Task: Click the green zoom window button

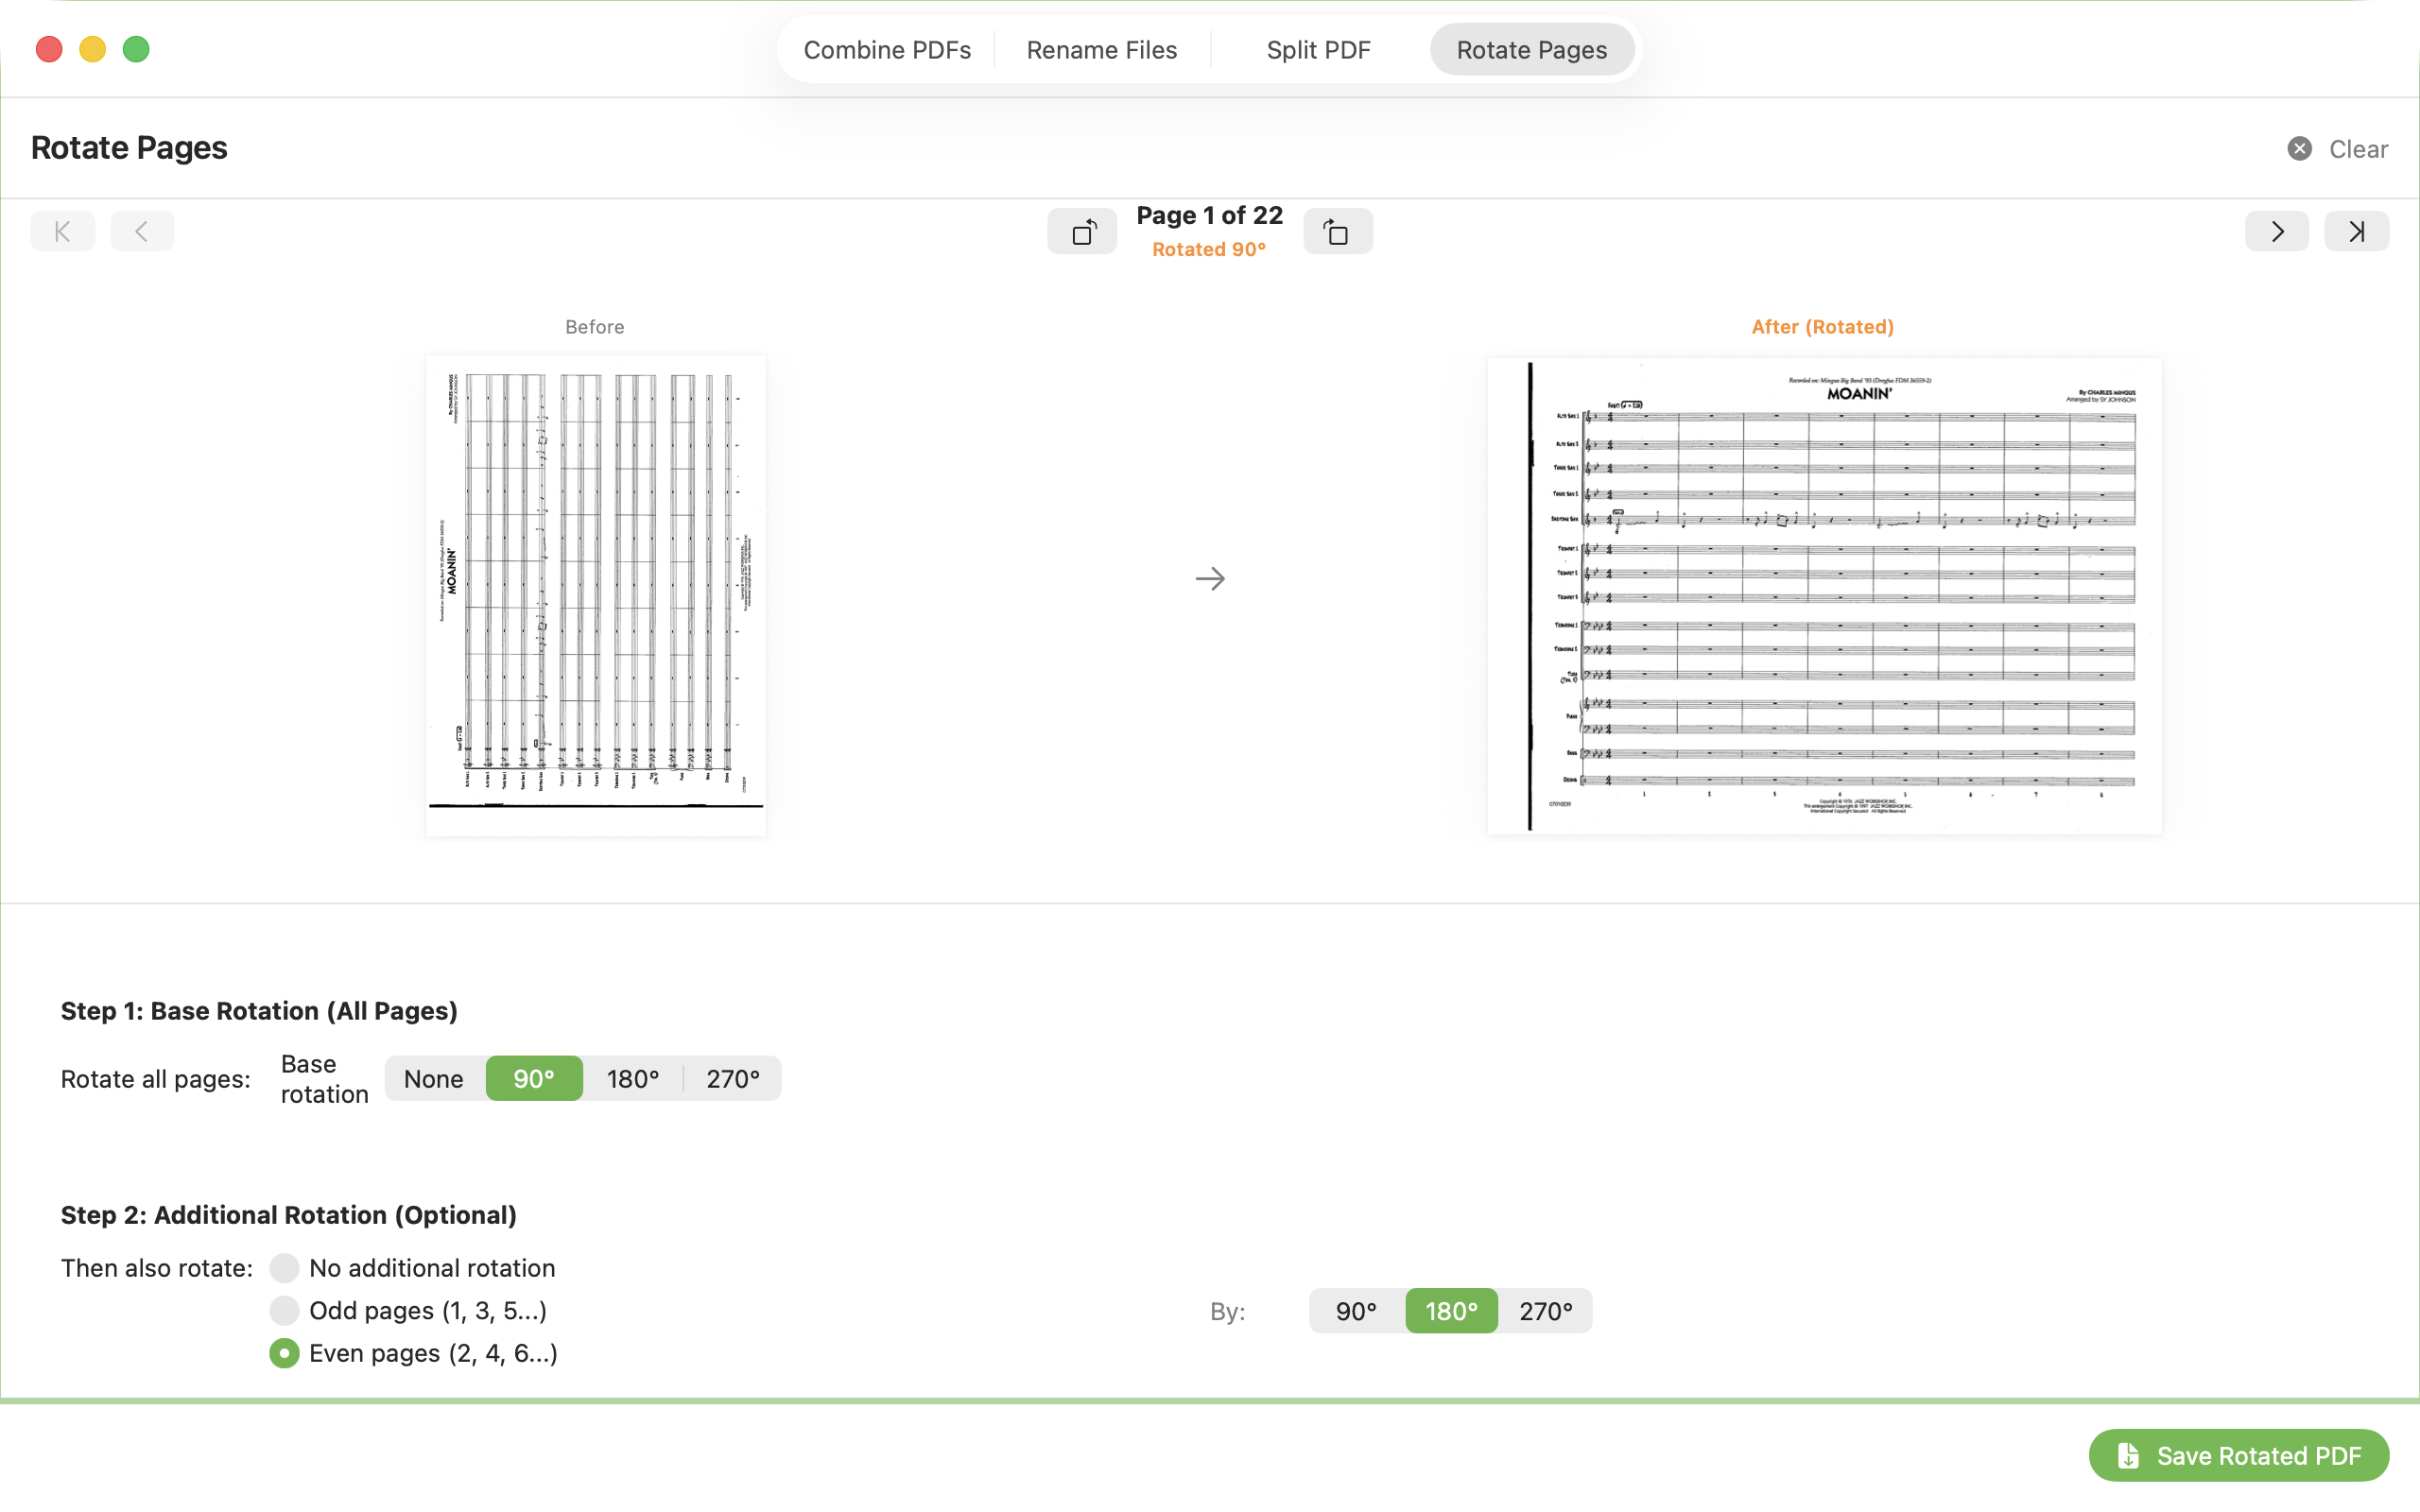Action: click(x=136, y=49)
